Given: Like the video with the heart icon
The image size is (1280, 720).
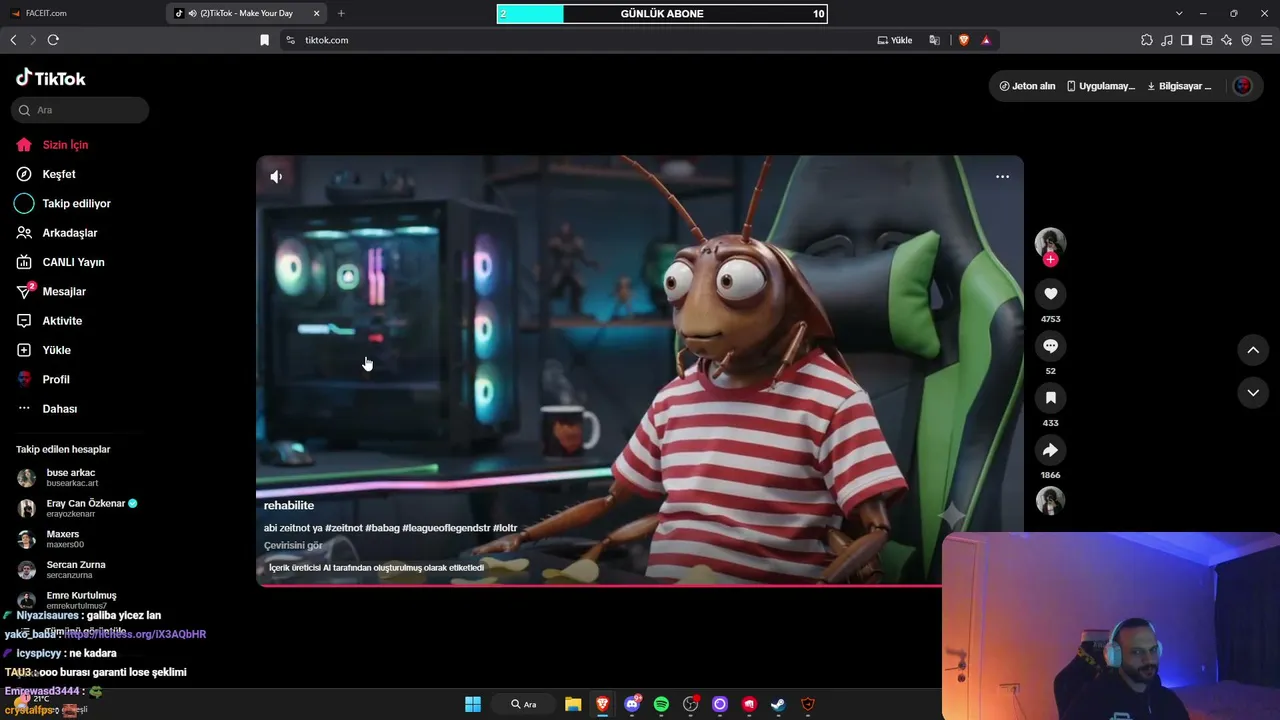Looking at the screenshot, I should 1050,294.
